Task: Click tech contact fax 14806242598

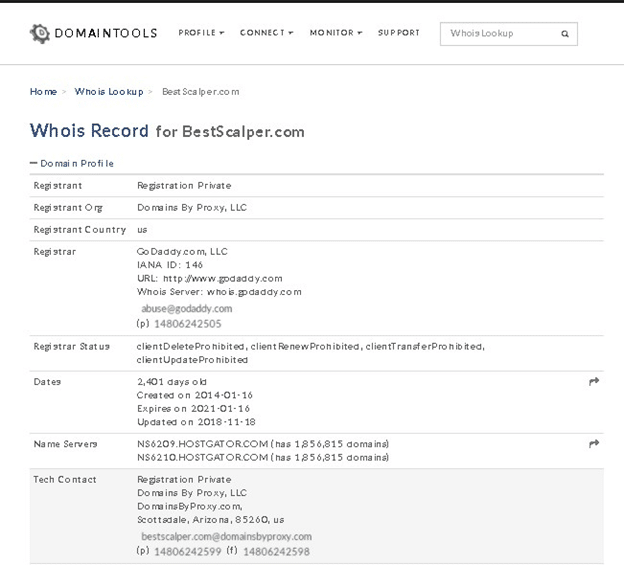Action: tap(277, 552)
